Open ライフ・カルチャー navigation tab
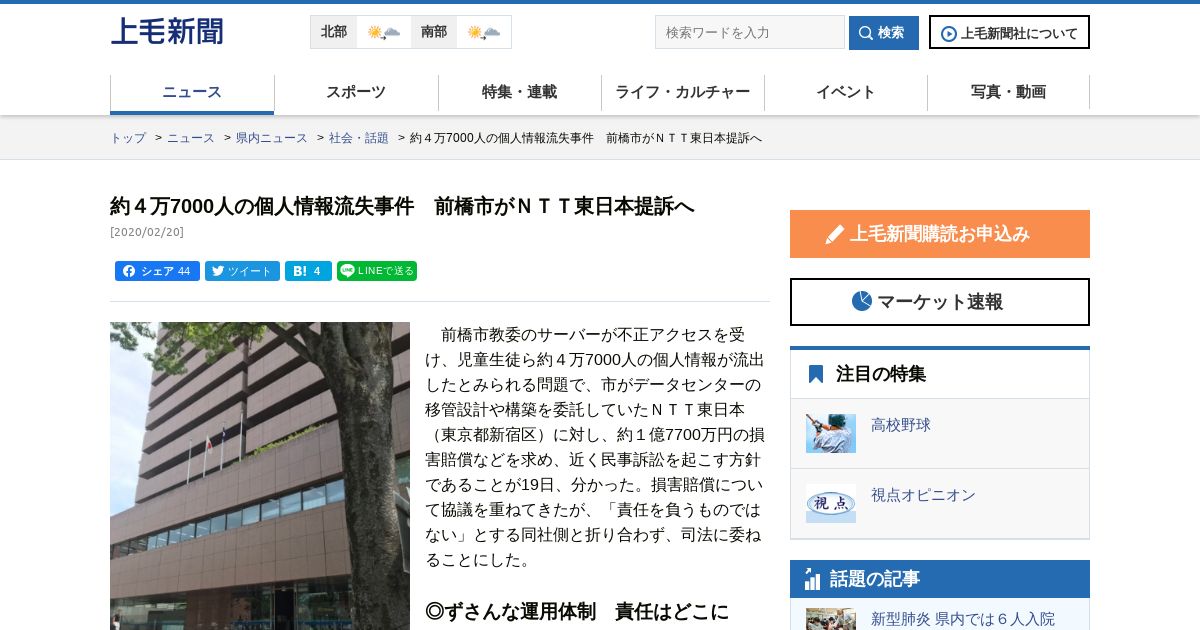Viewport: 1200px width, 630px height. click(x=683, y=92)
